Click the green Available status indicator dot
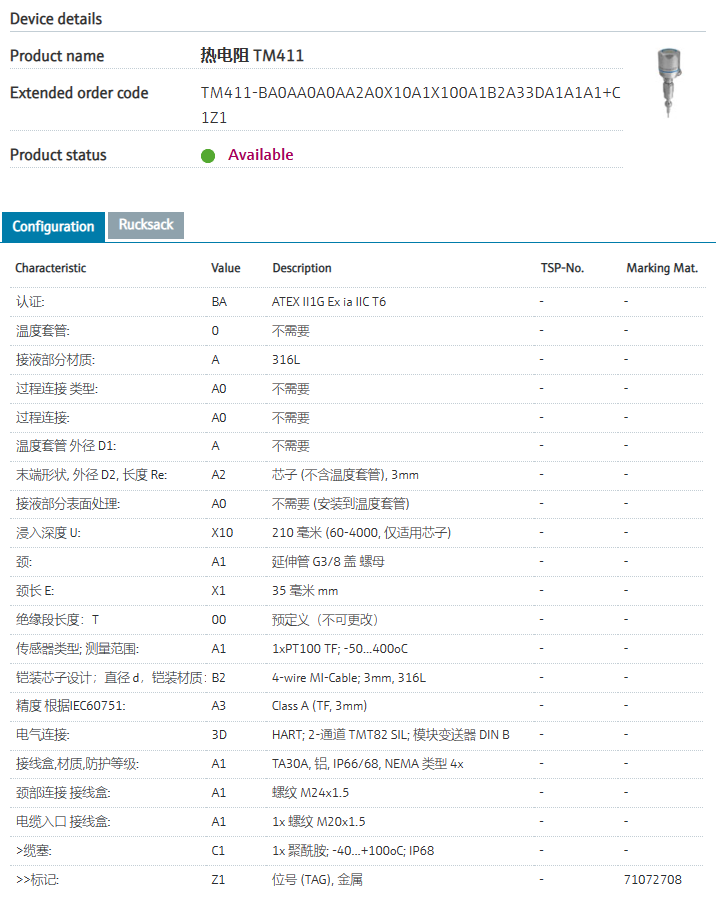This screenshot has width=716, height=902. point(208,156)
